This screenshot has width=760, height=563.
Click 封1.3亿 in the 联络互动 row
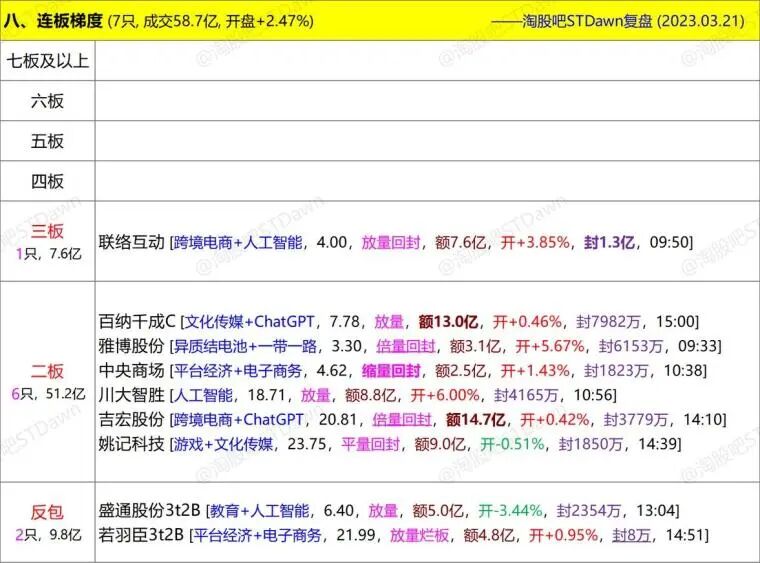(x=609, y=242)
